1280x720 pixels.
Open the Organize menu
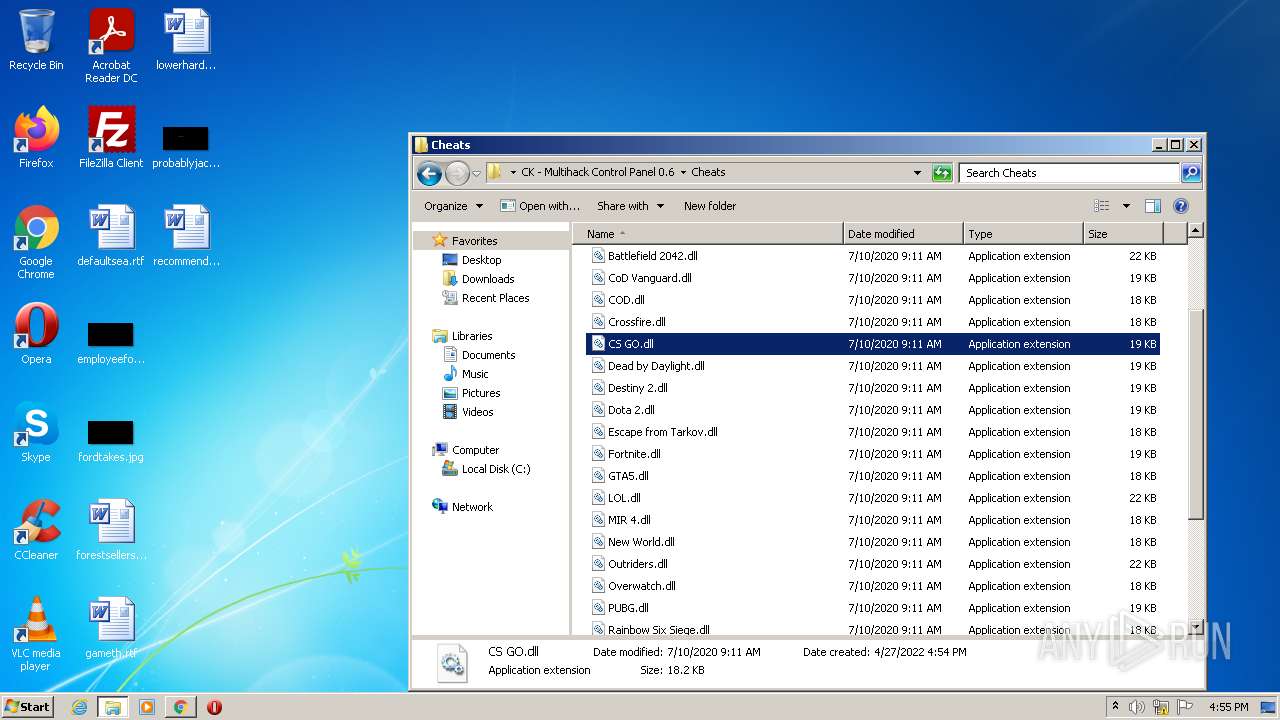click(x=453, y=206)
